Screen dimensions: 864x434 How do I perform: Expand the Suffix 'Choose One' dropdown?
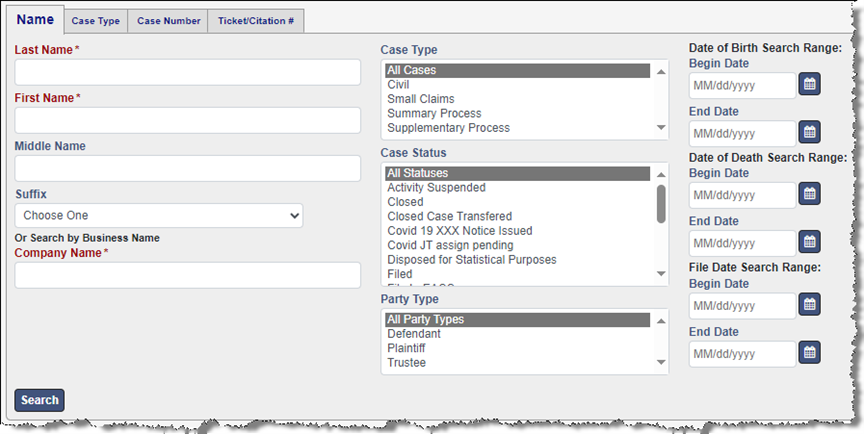(159, 215)
